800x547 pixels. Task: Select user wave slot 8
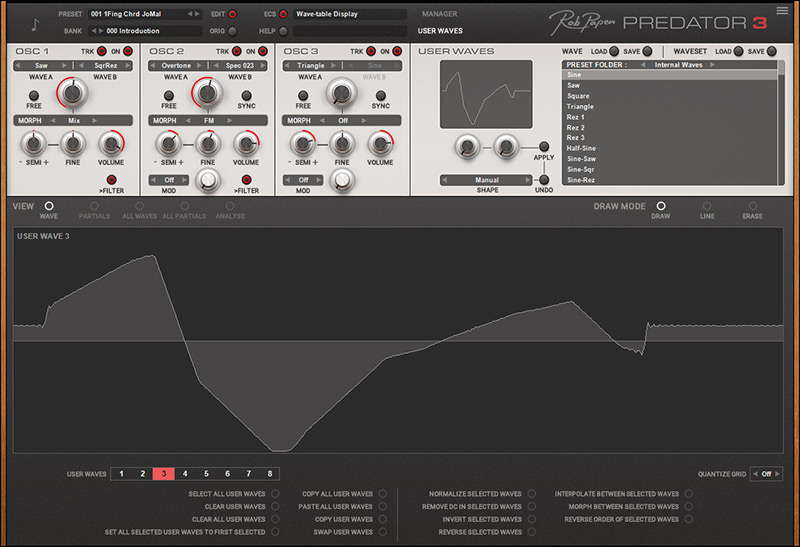pyautogui.click(x=269, y=474)
